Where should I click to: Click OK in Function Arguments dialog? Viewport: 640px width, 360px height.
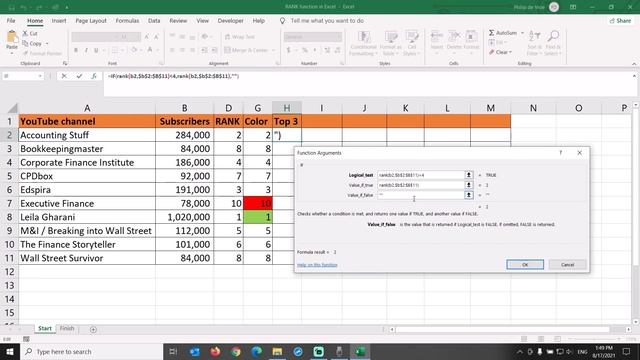[x=525, y=264]
